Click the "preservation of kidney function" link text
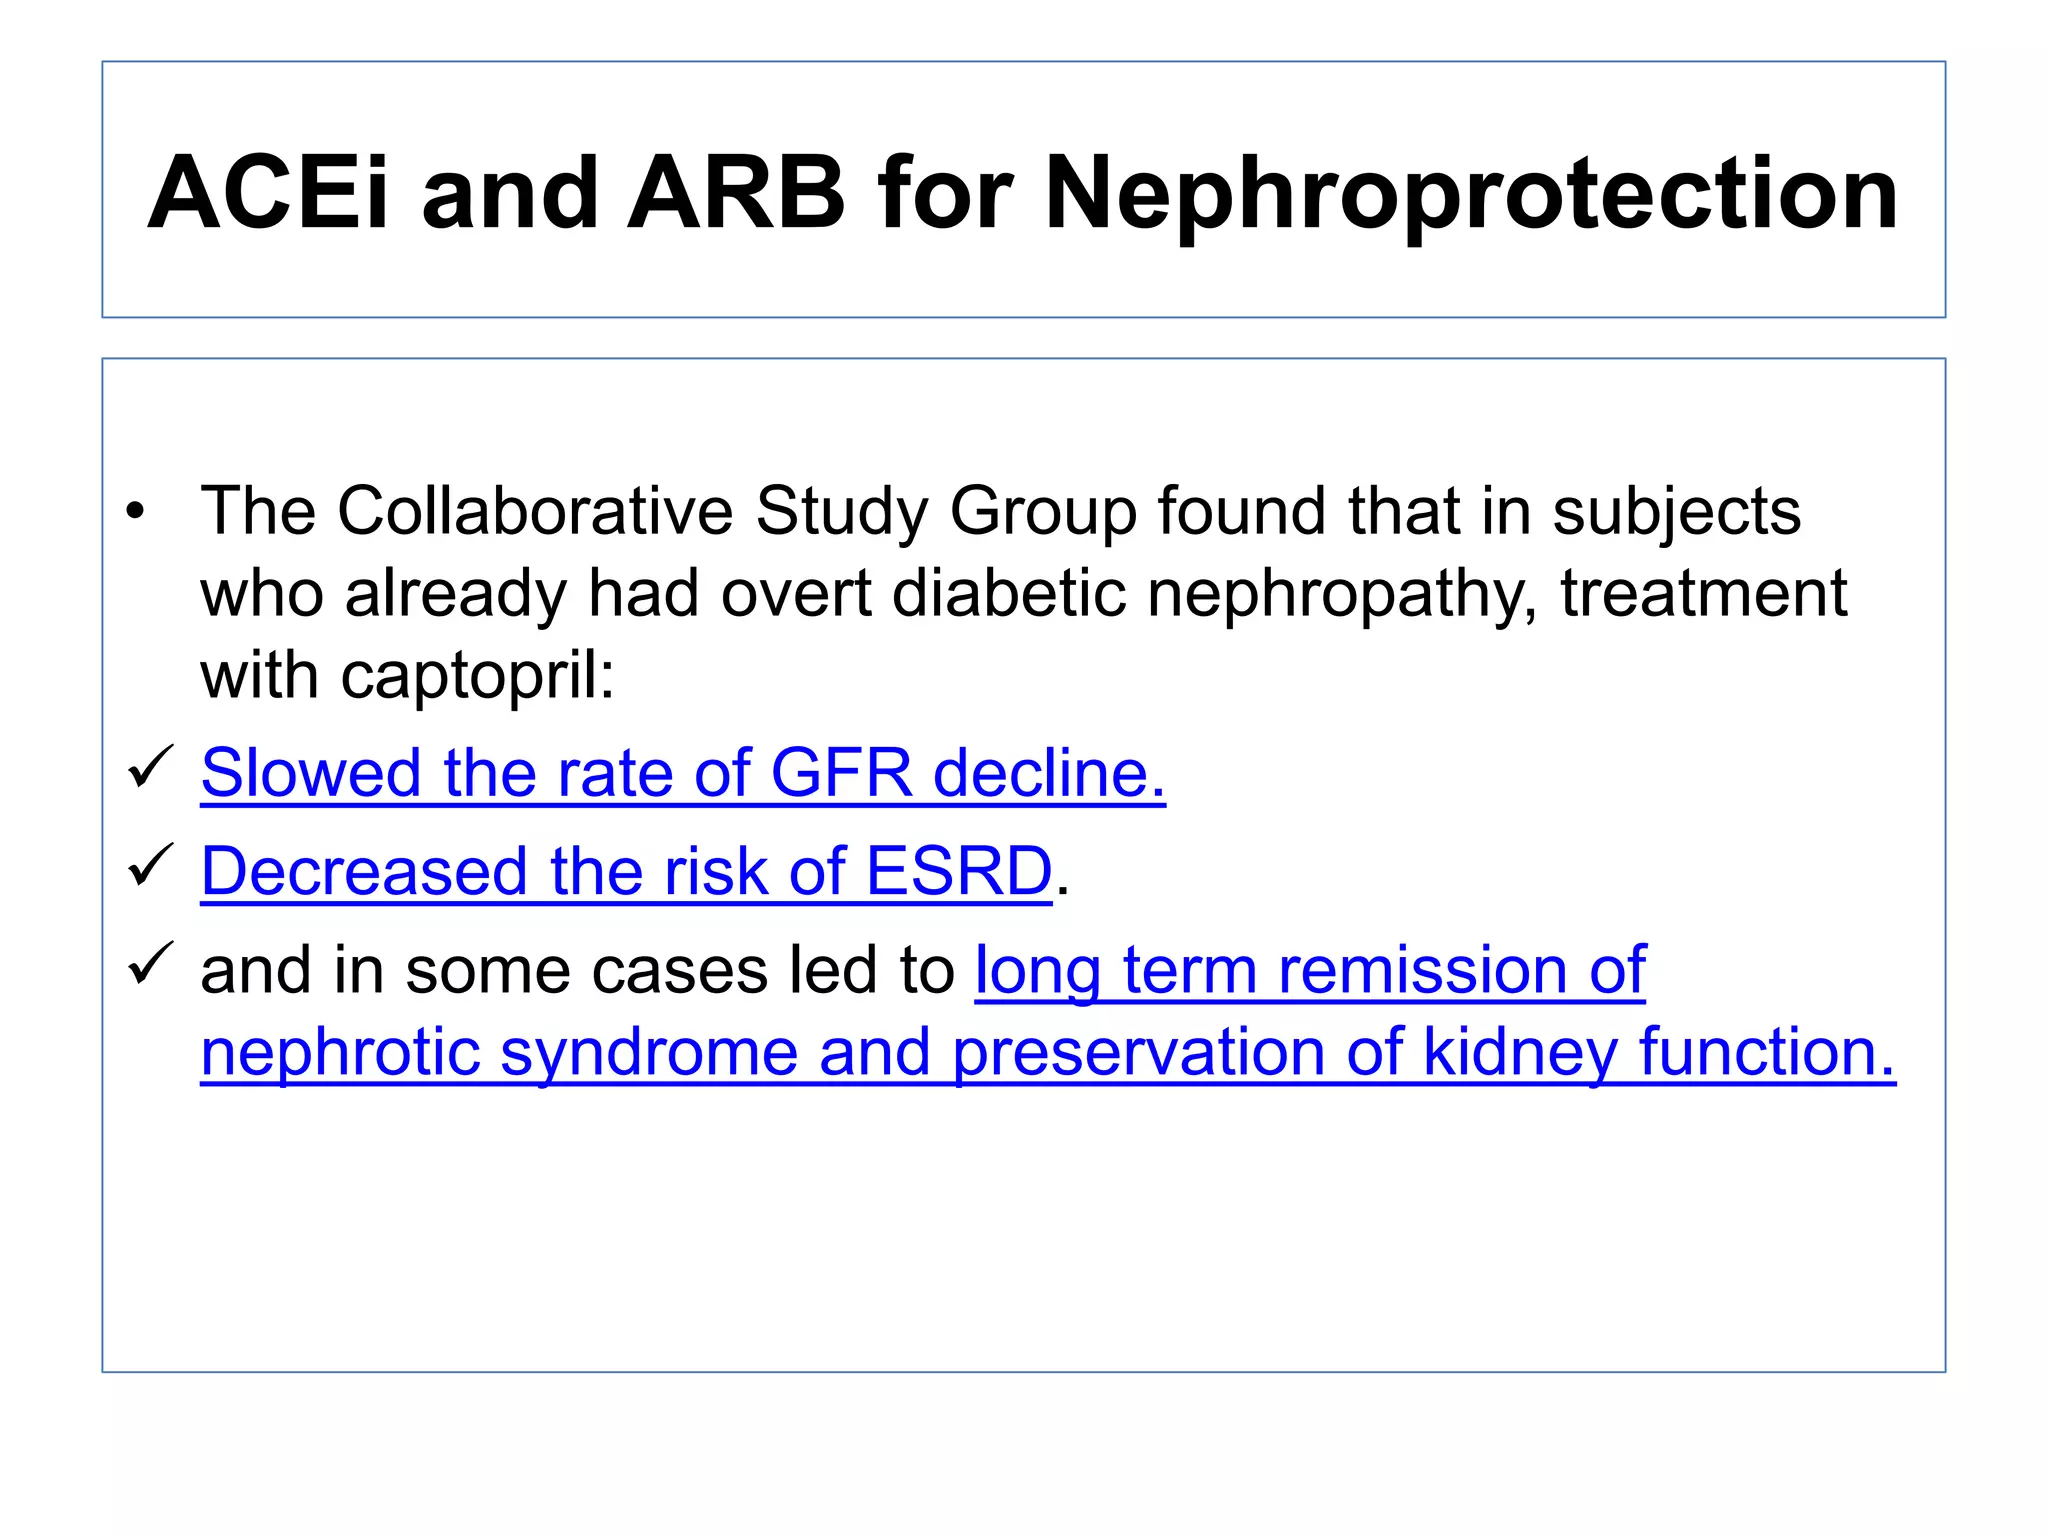2048x1536 pixels. pyautogui.click(x=1424, y=1053)
